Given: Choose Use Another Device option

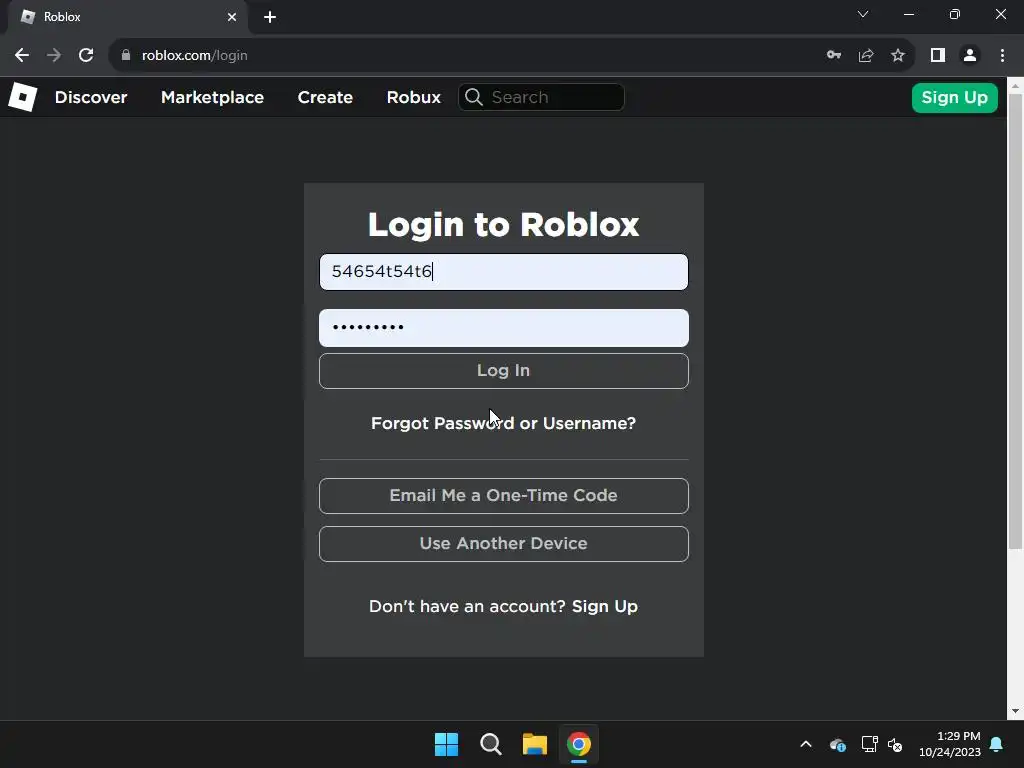Looking at the screenshot, I should pos(504,544).
